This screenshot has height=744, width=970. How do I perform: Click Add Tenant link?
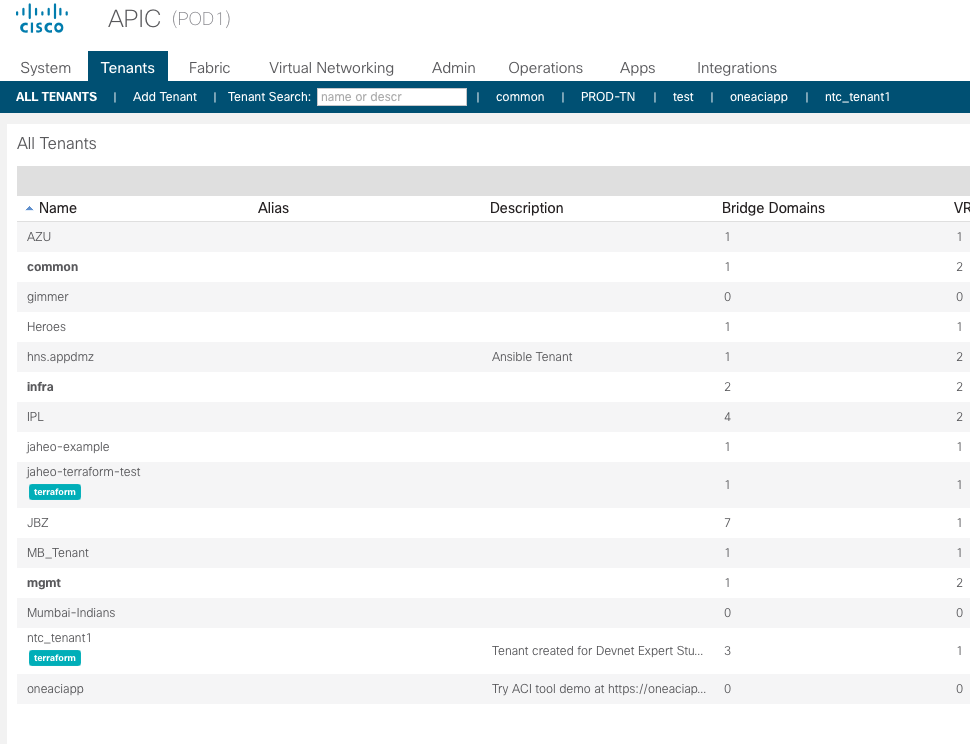pyautogui.click(x=165, y=96)
